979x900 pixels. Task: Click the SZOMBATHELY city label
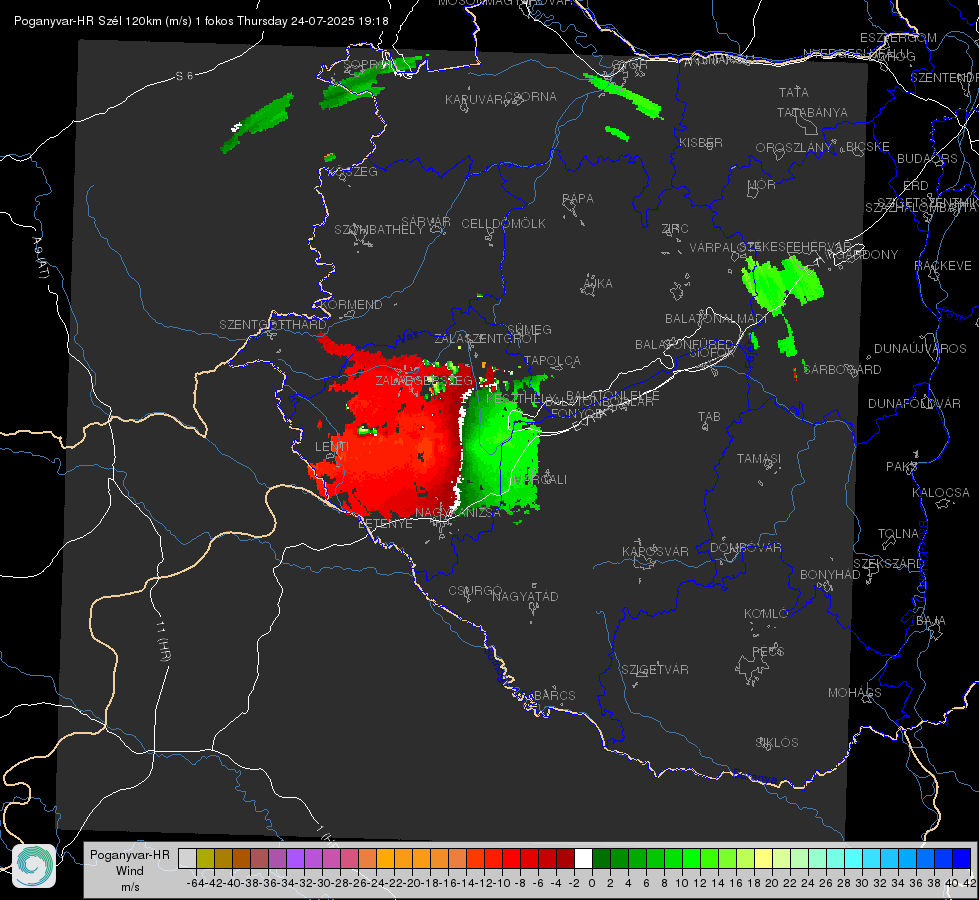pos(379,230)
